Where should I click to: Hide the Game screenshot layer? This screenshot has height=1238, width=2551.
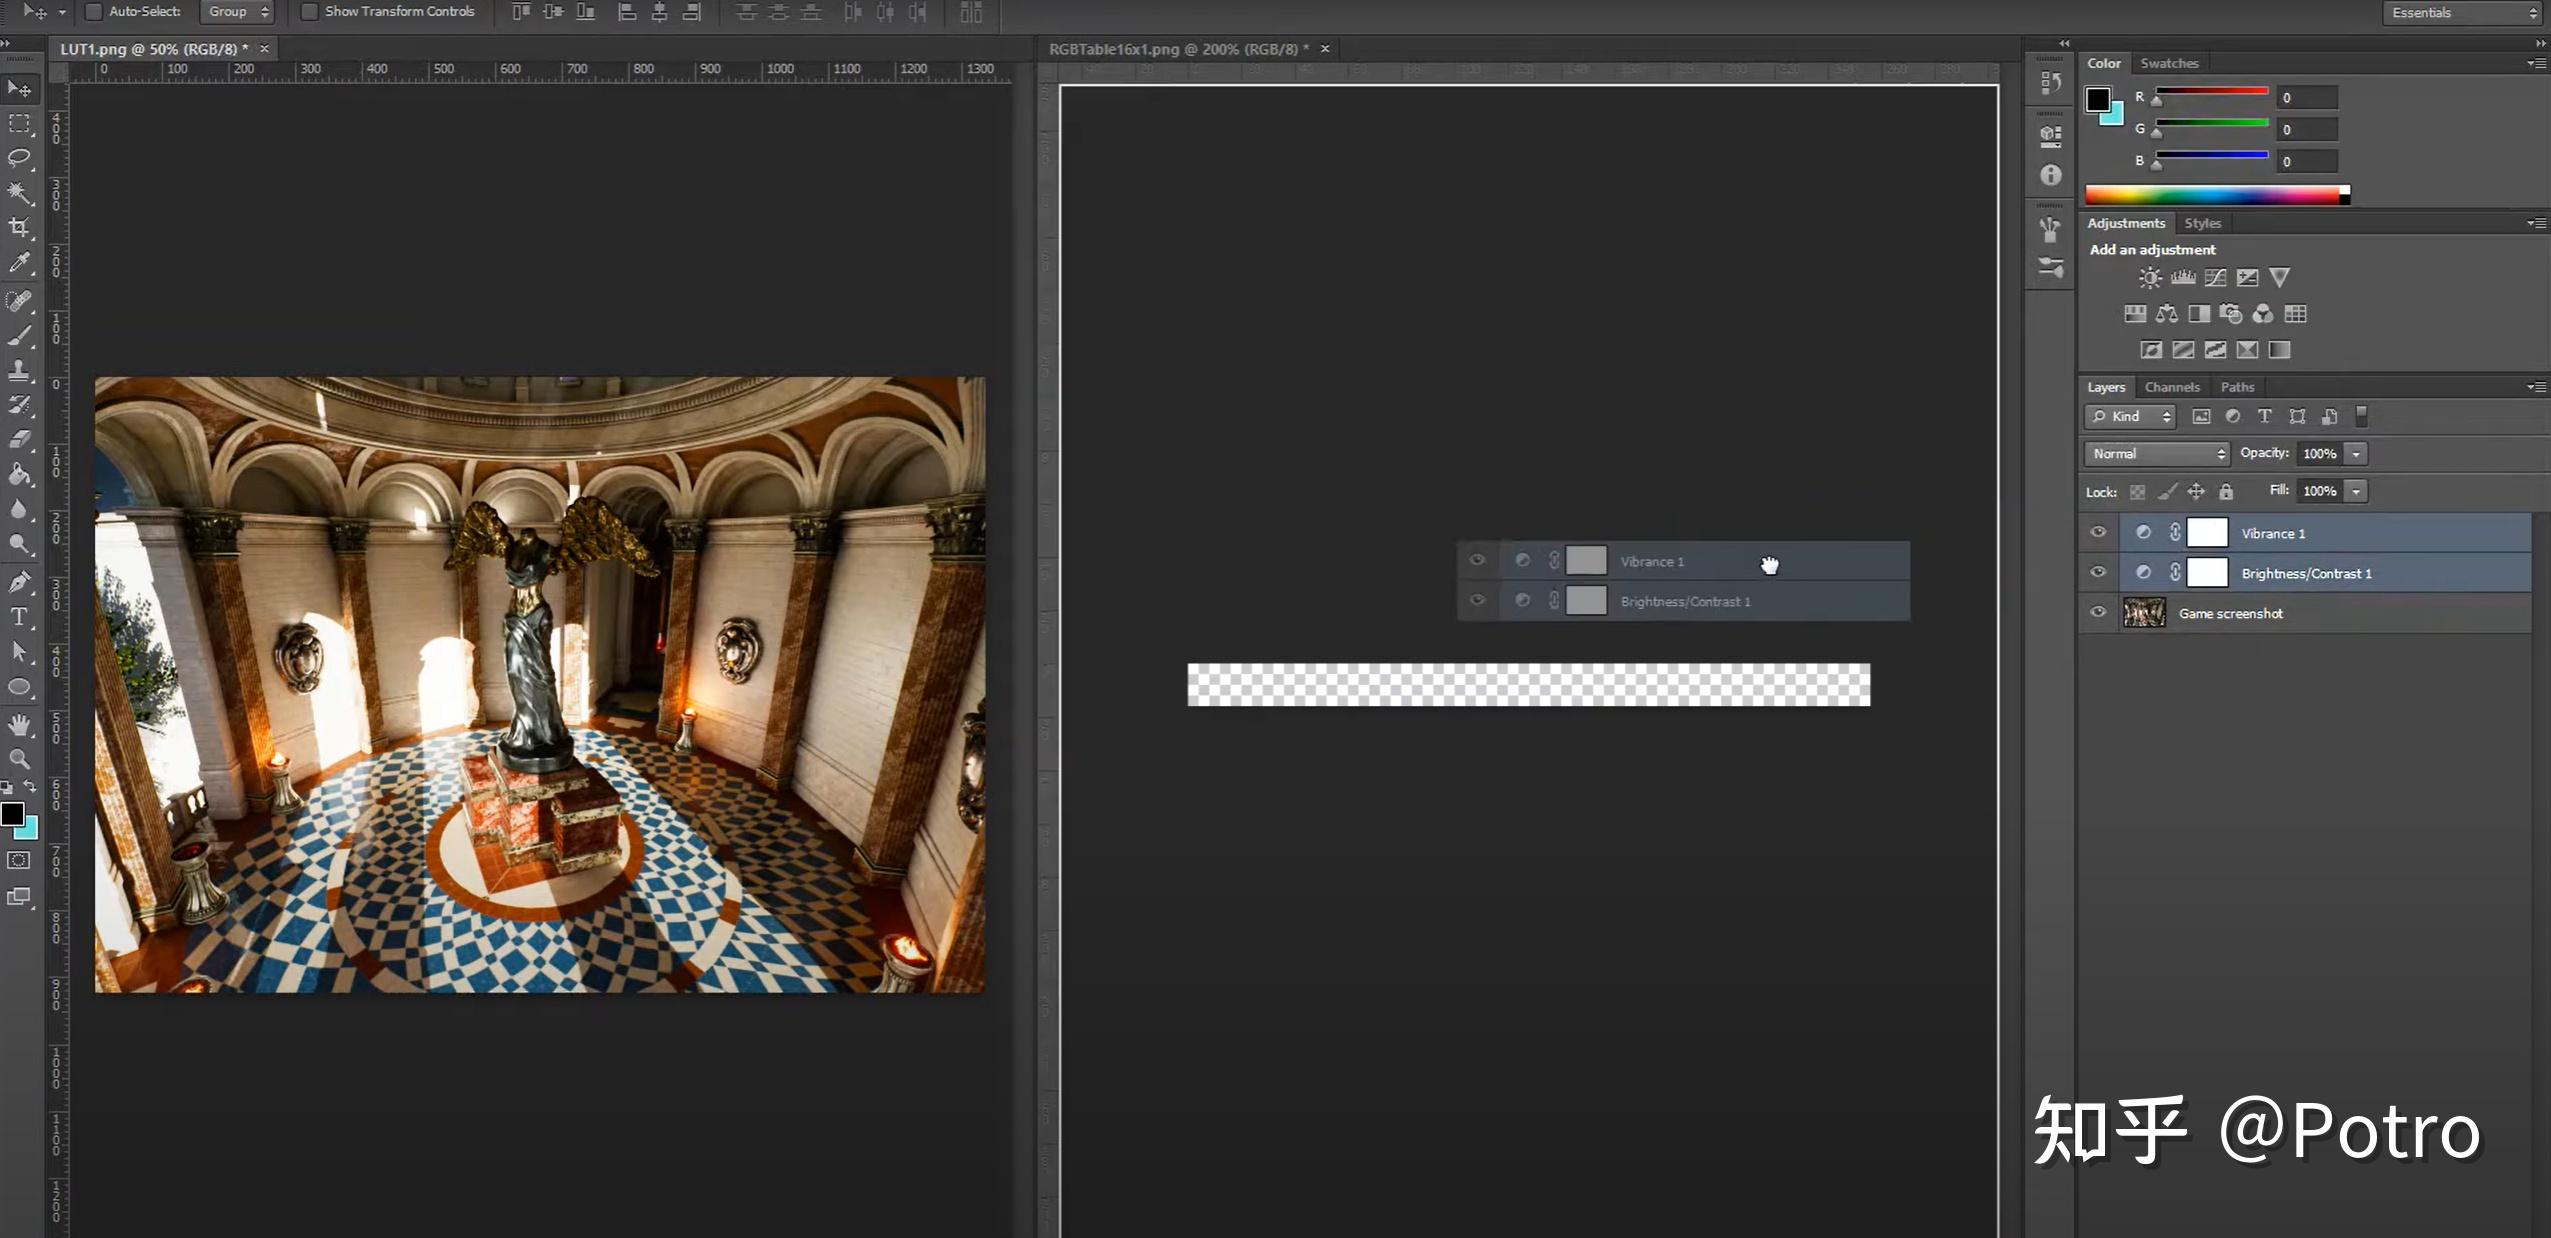pos(2098,613)
